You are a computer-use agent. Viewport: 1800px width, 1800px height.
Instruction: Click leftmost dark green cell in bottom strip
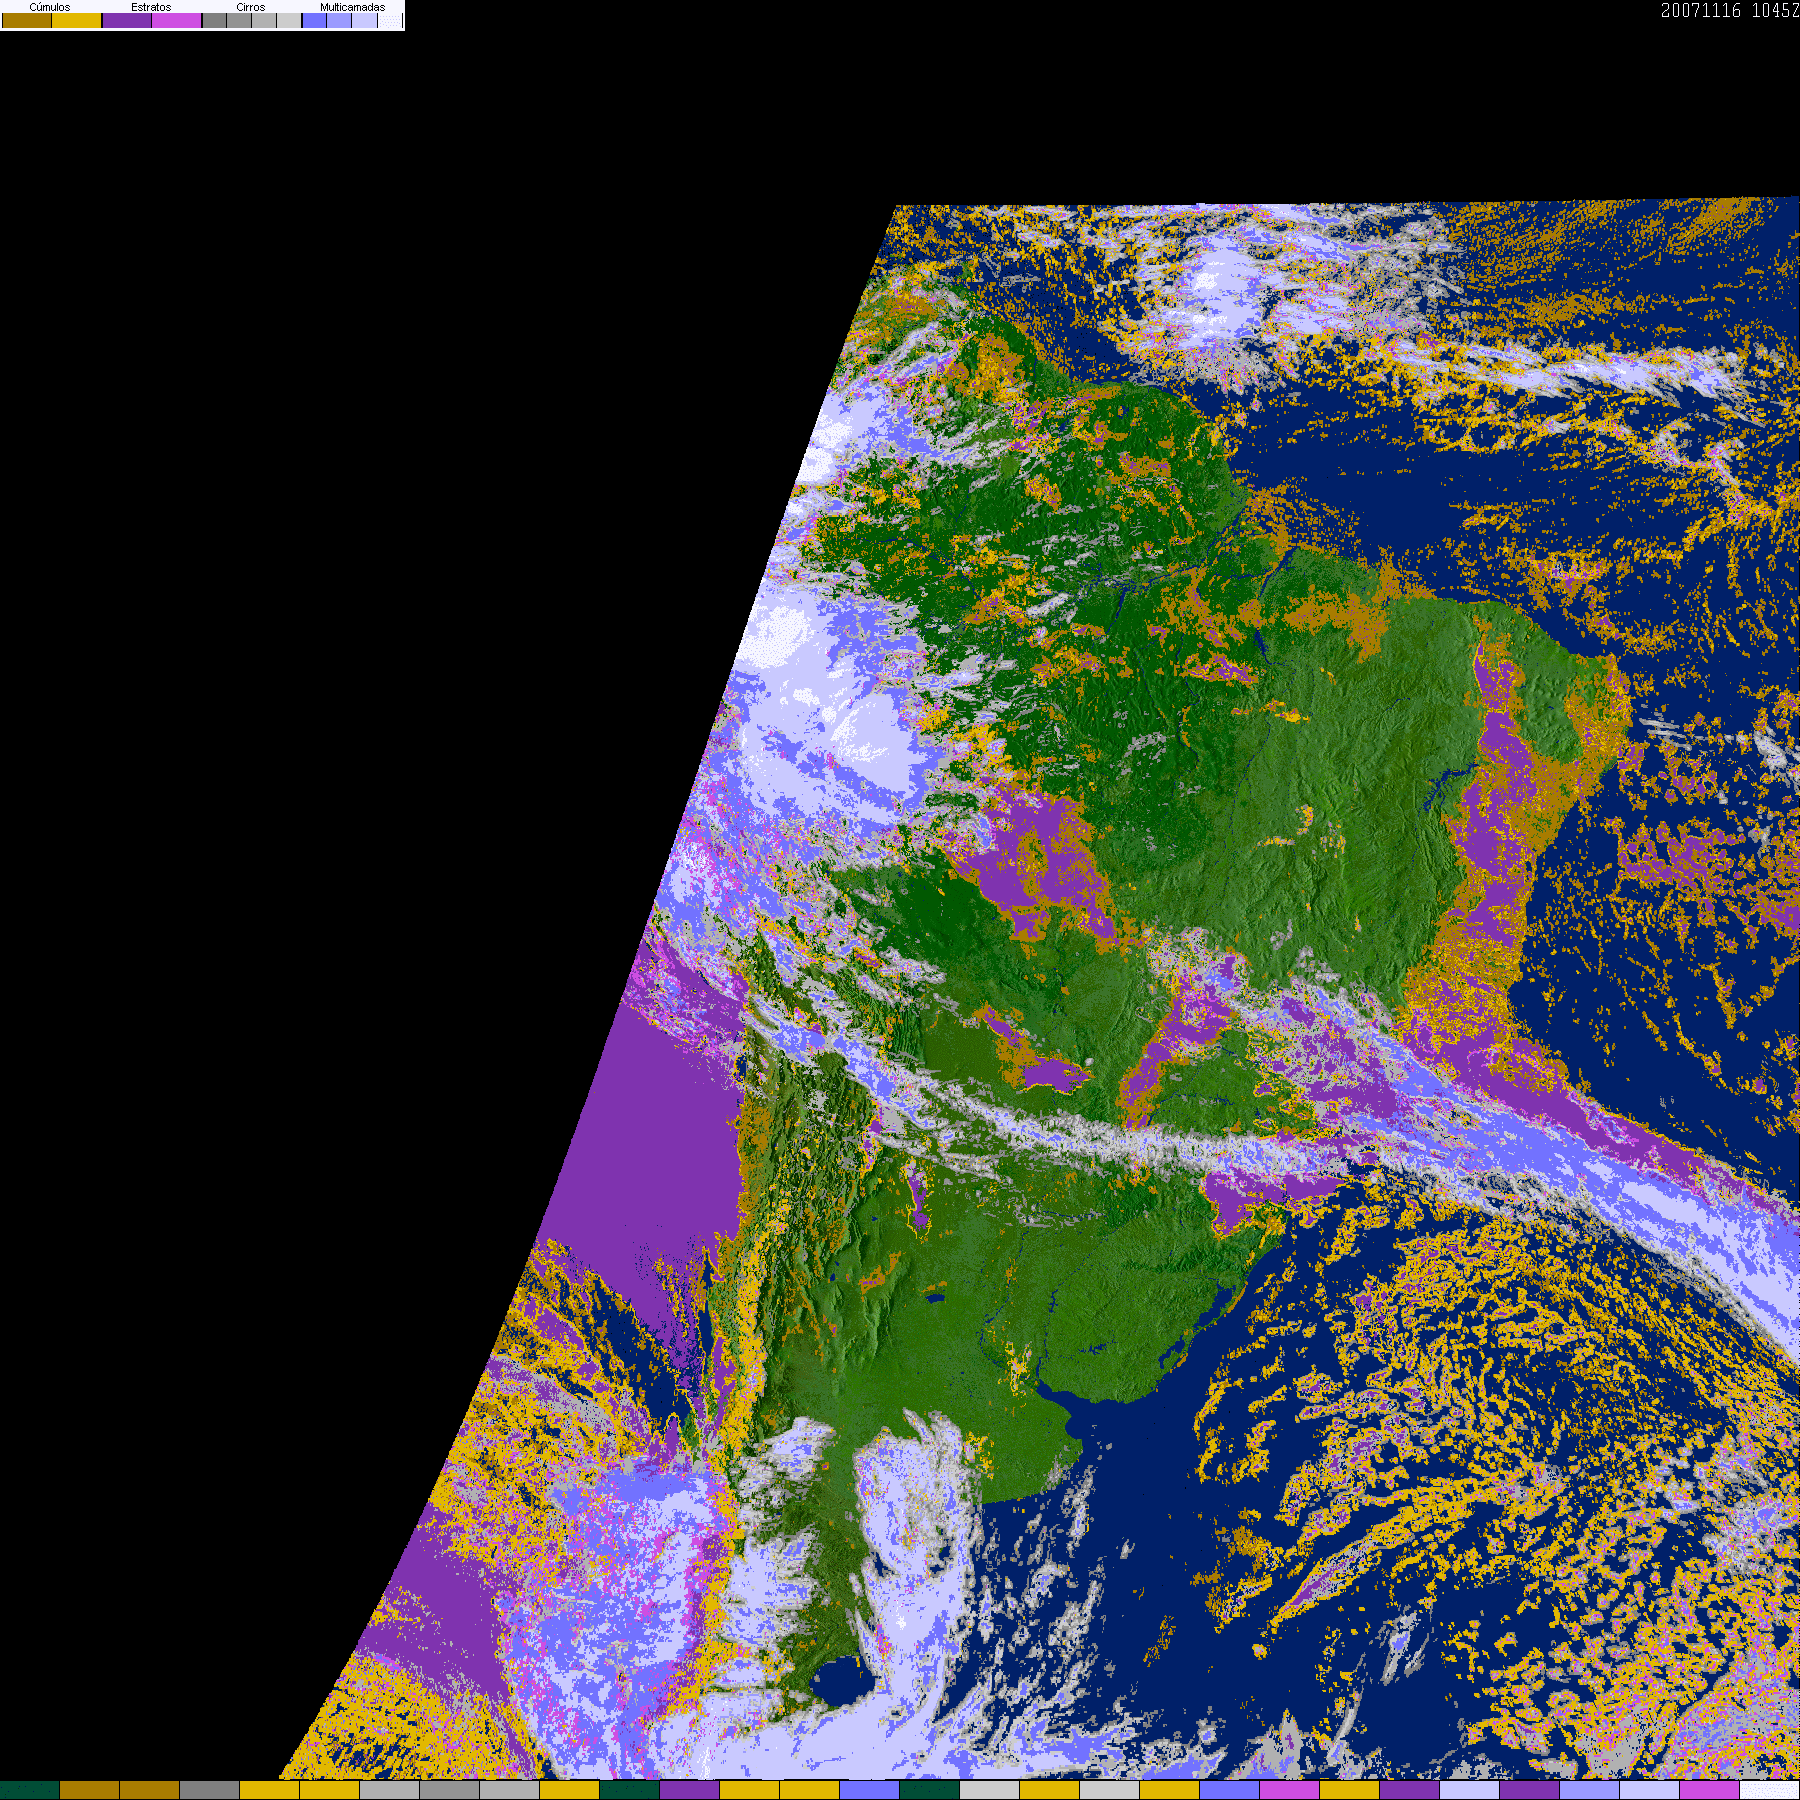point(30,1790)
